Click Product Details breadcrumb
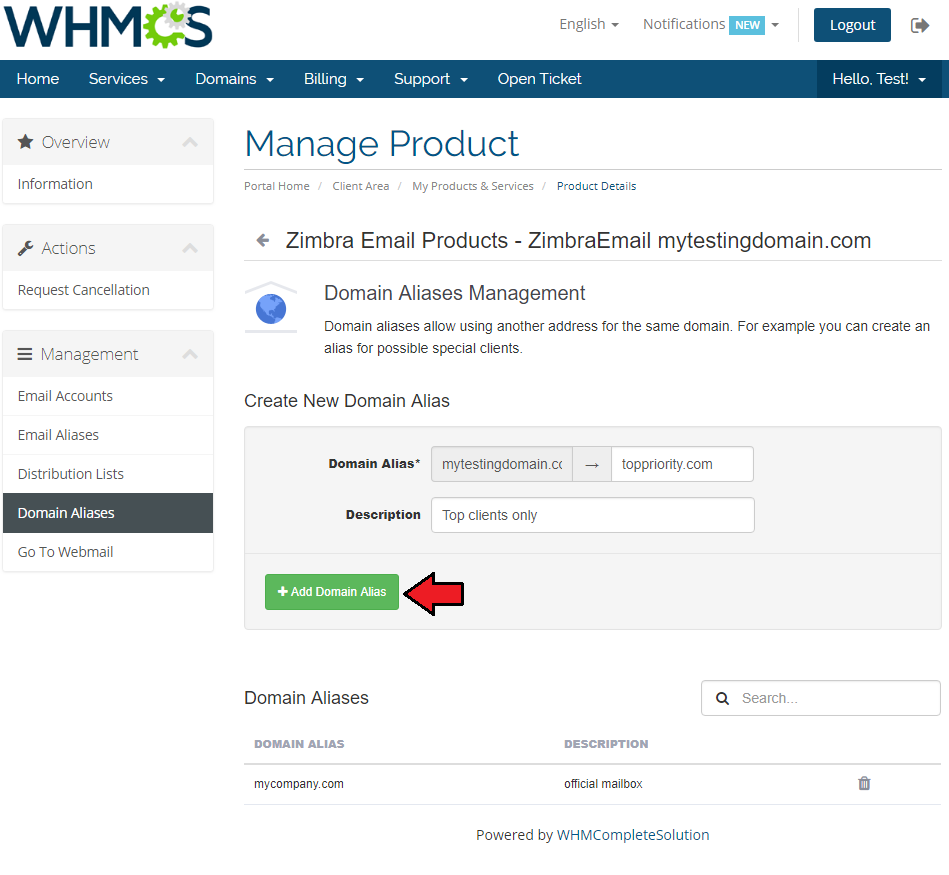Viewport: 949px width, 875px height. (596, 186)
